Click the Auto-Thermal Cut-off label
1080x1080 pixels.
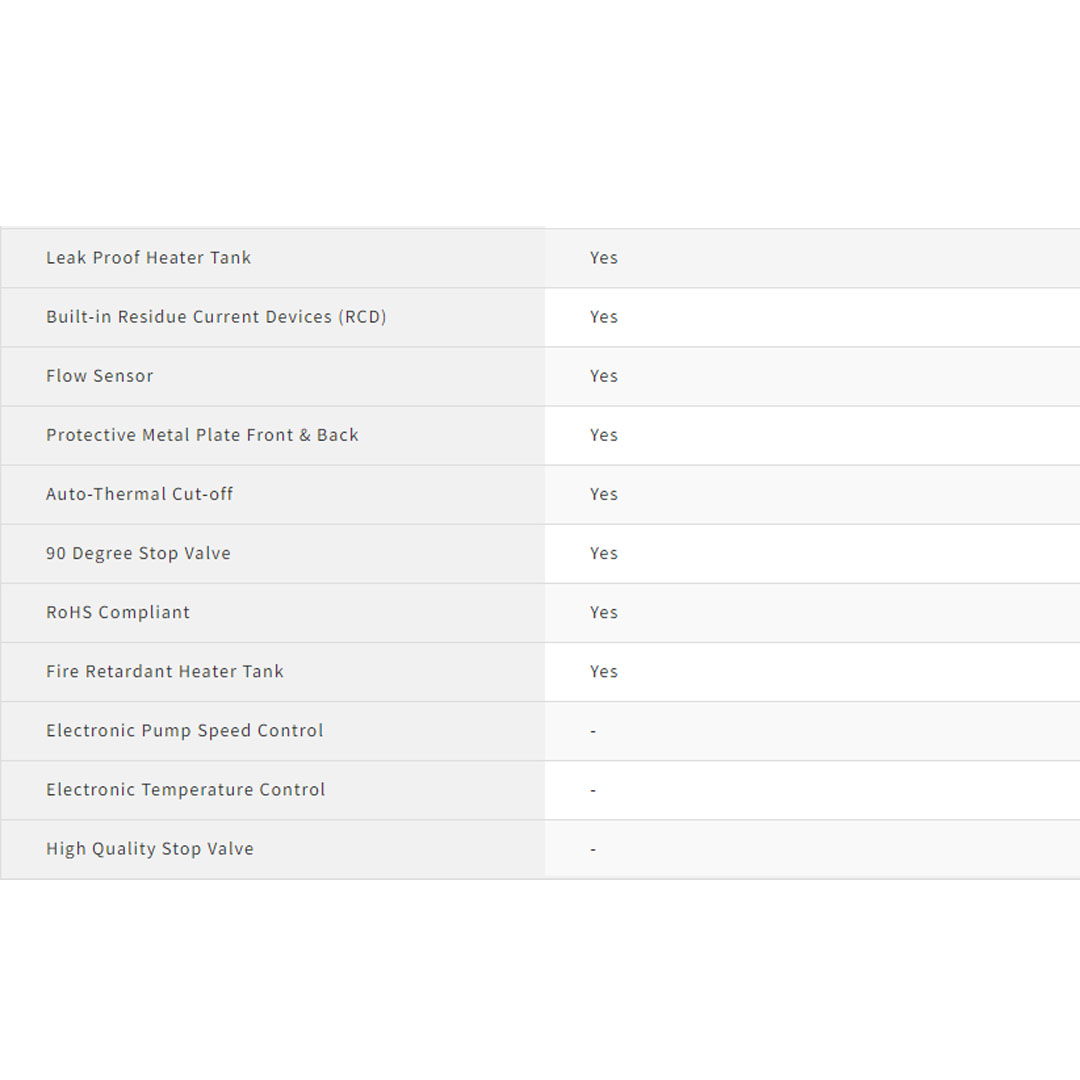[x=139, y=494]
